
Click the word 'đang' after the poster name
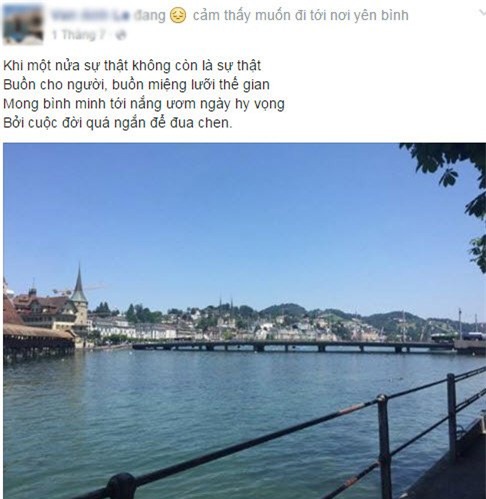tap(150, 16)
